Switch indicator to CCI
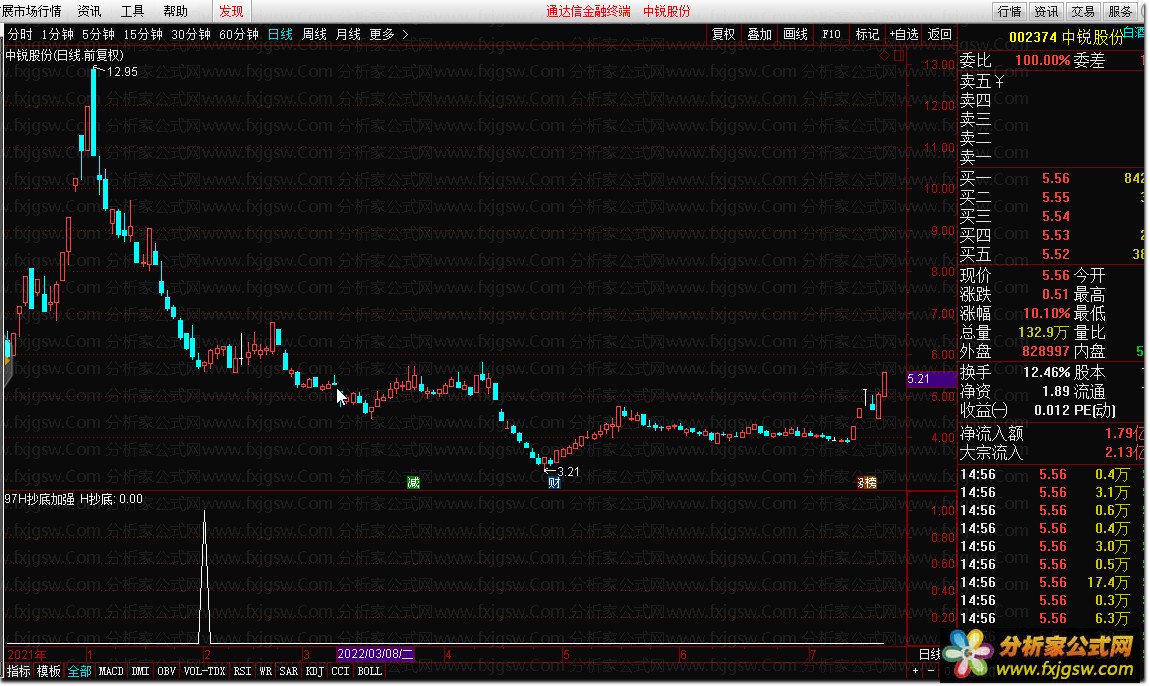The height and width of the screenshot is (686, 1150). [340, 671]
